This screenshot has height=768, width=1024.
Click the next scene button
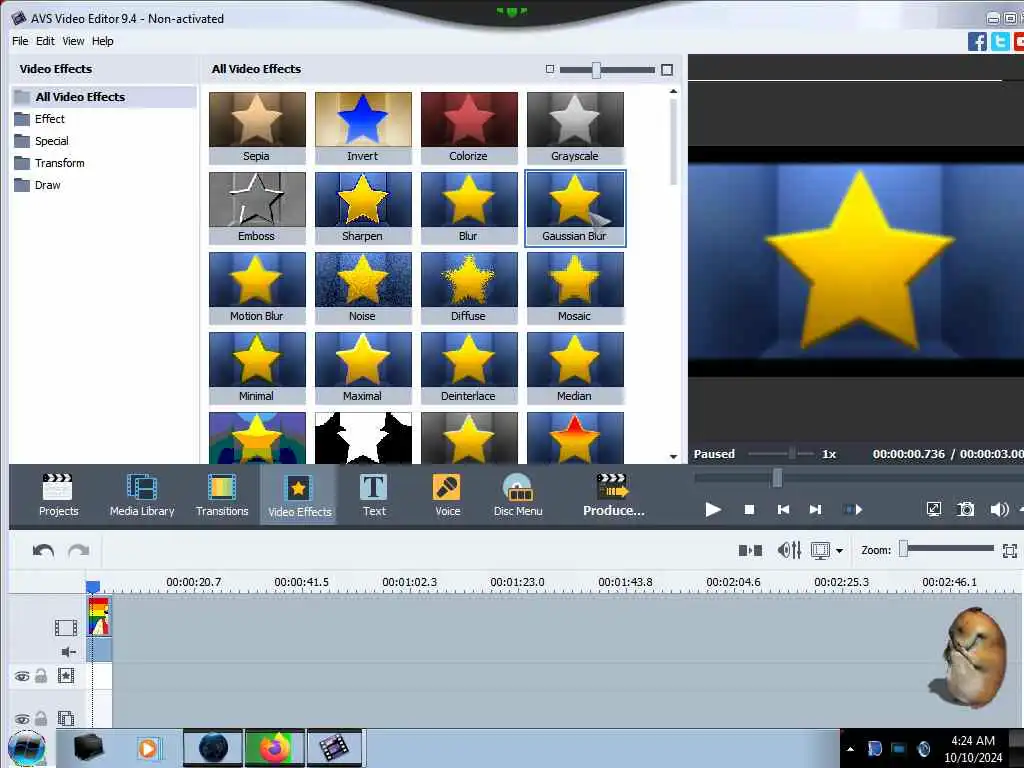coord(853,509)
